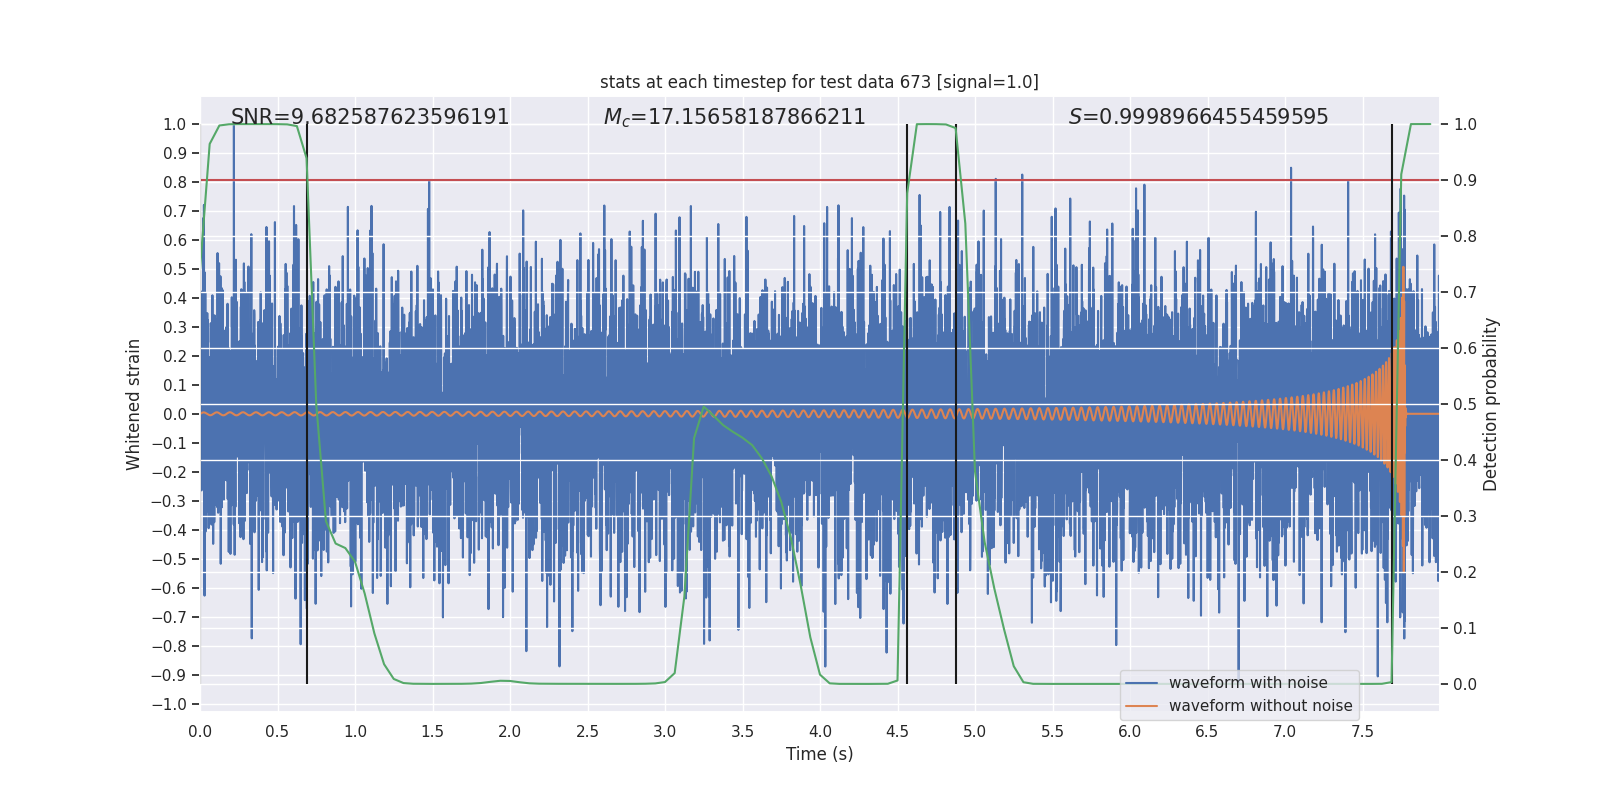Click the black vertical line near 7.7 seconds

1392,404
